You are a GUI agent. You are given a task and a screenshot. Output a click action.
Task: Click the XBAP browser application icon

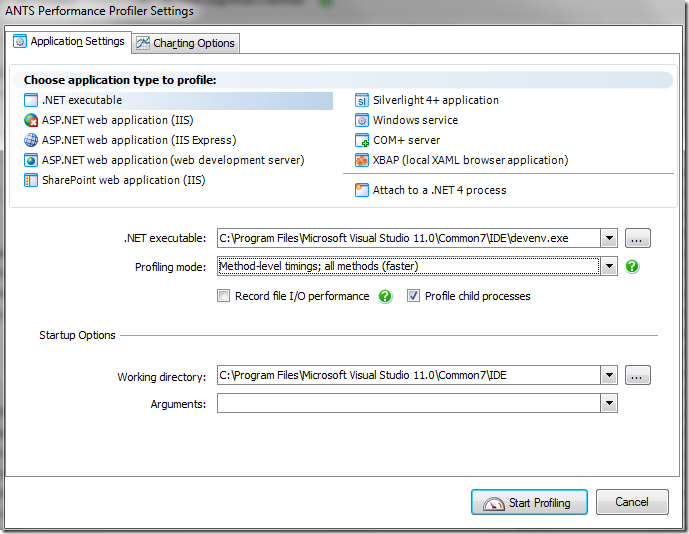click(x=362, y=160)
